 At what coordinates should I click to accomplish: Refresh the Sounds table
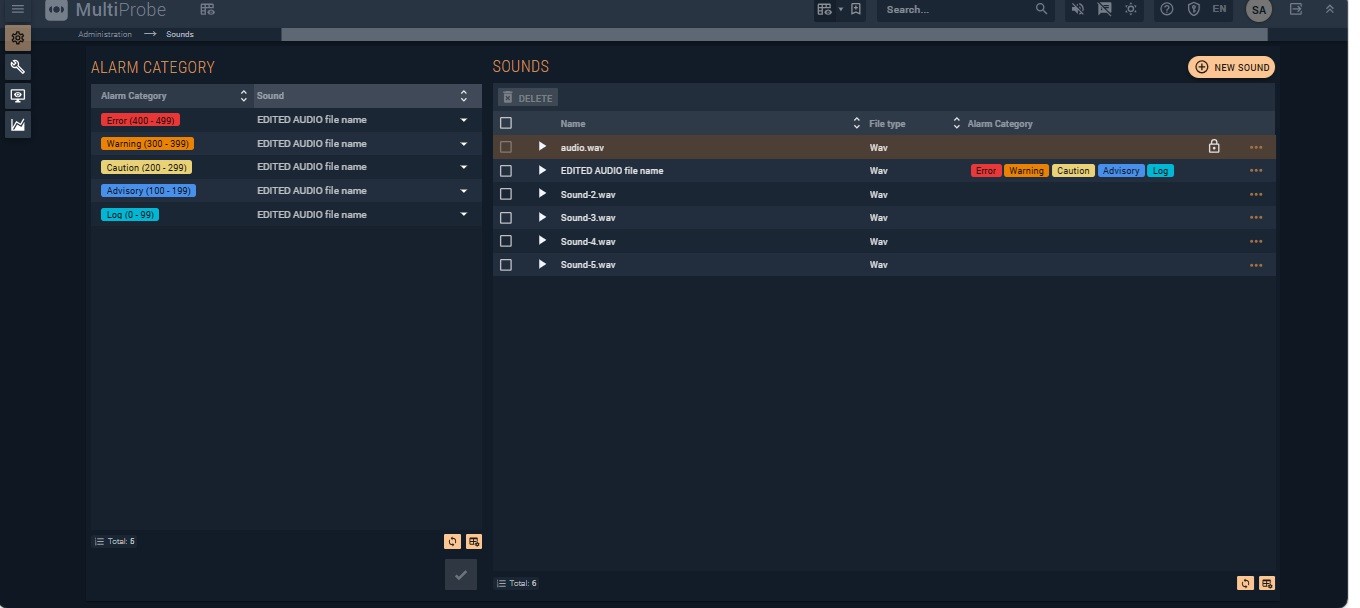pos(1245,583)
